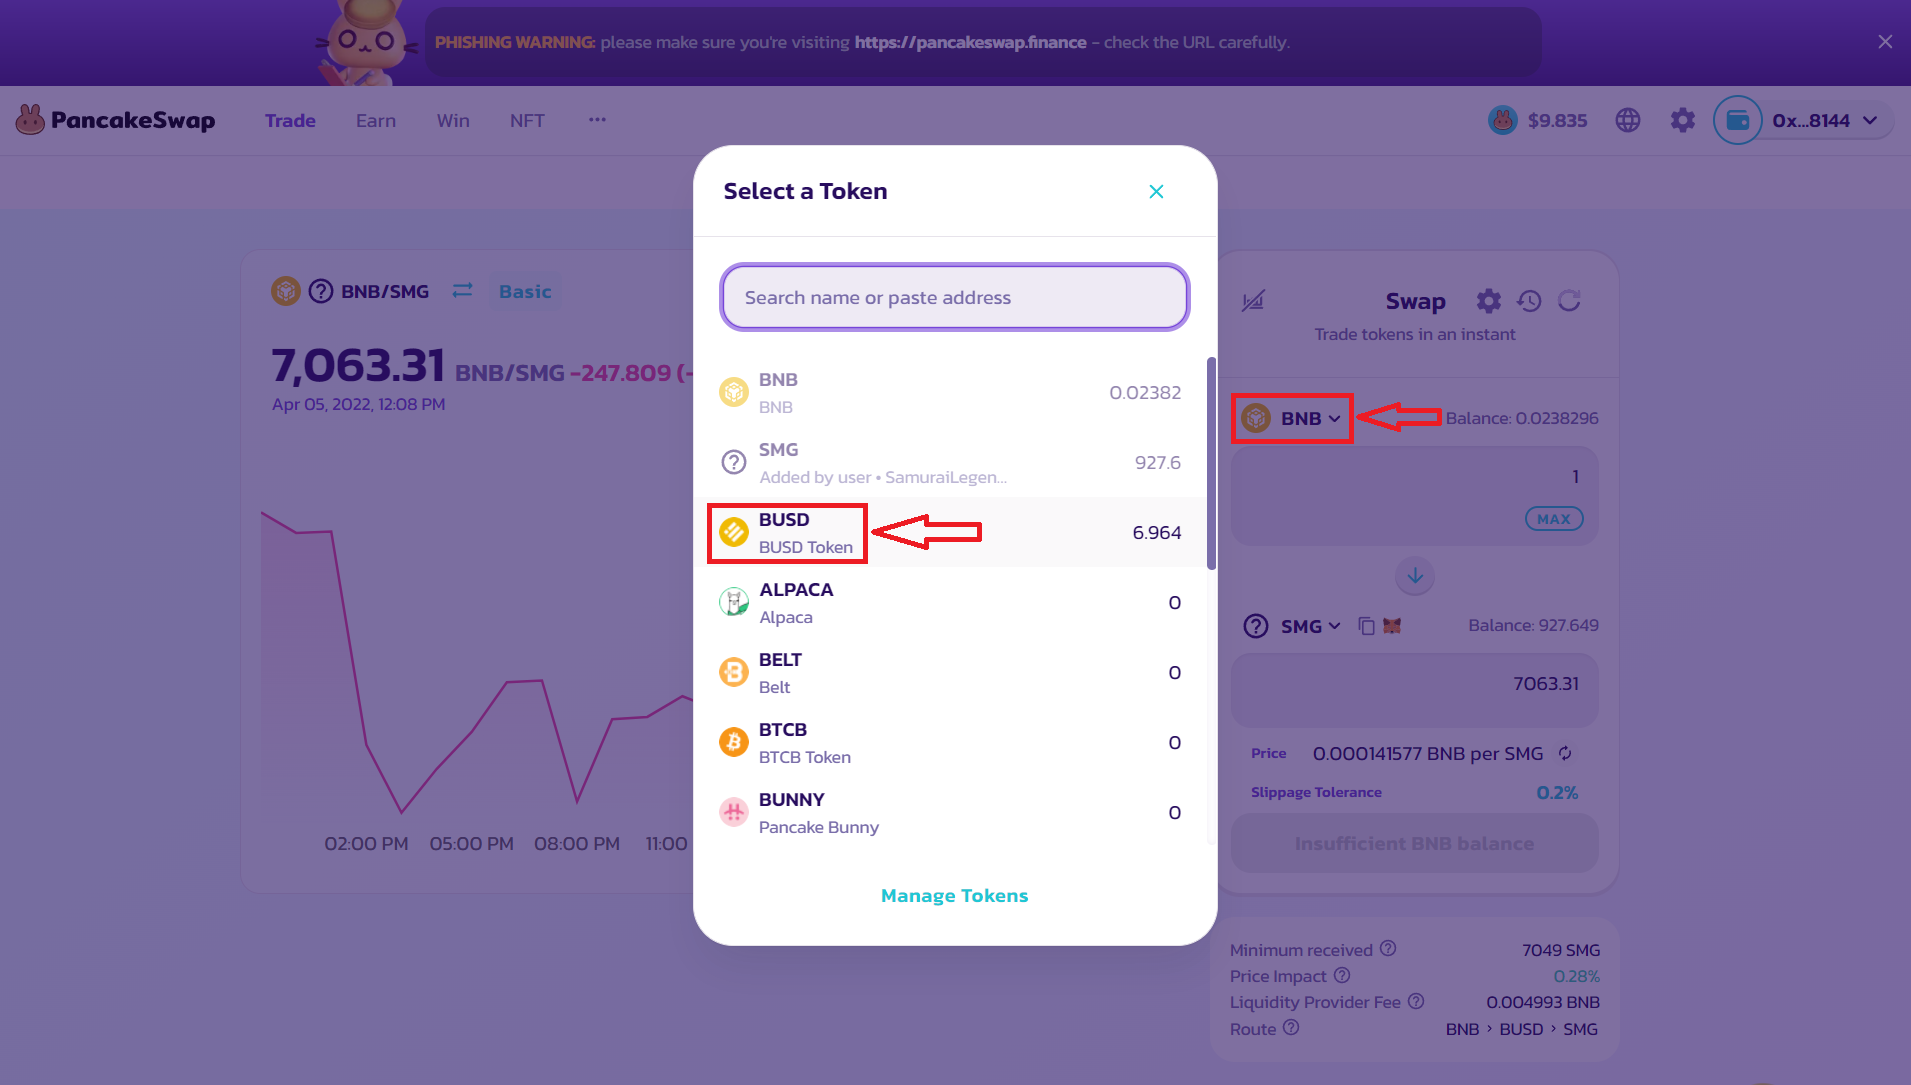Screen dimensions: 1911x1085
Task: Select the BUNNY token icon
Action: [x=734, y=812]
